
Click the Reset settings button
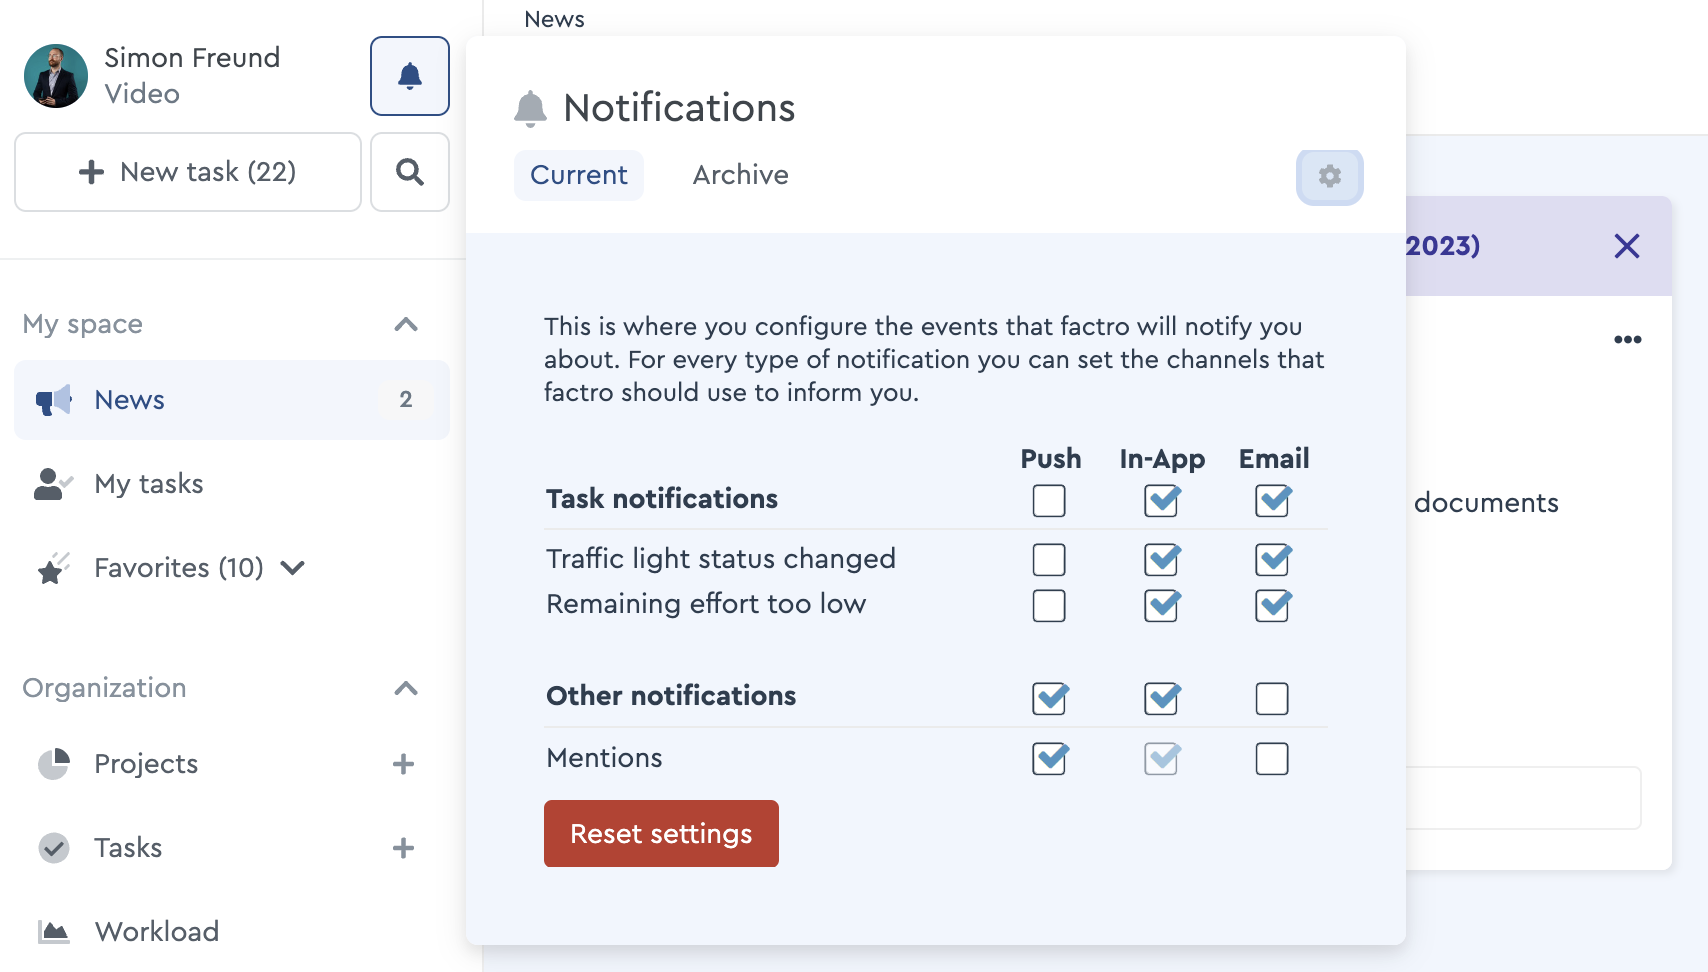tap(661, 833)
